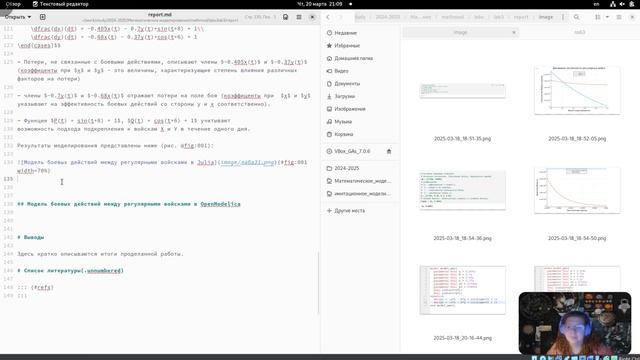Place cursor on the '# Выводы' heading line
This screenshot has width=640, height=360.
(x=31, y=237)
